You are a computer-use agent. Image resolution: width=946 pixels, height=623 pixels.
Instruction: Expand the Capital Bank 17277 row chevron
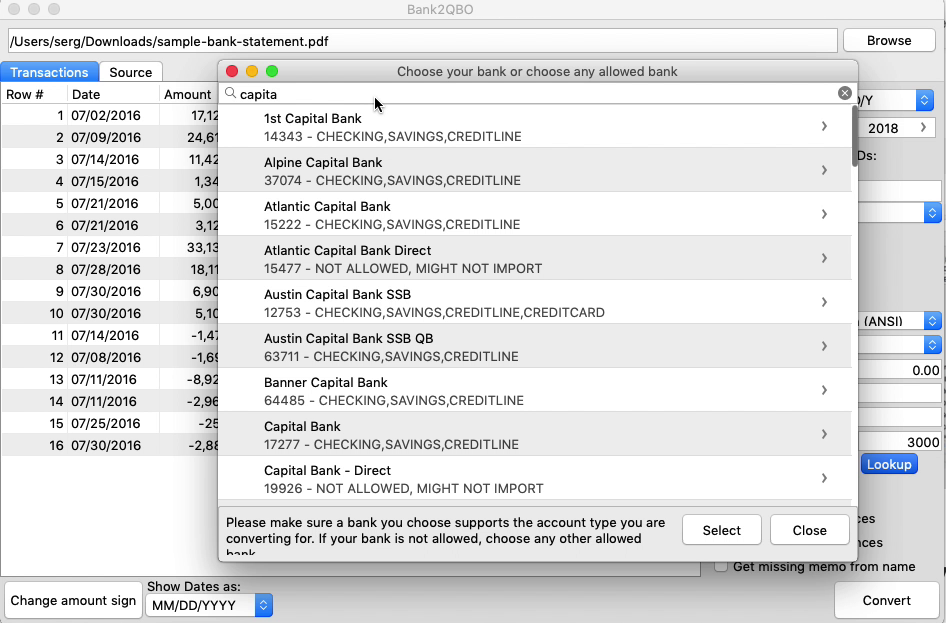824,434
